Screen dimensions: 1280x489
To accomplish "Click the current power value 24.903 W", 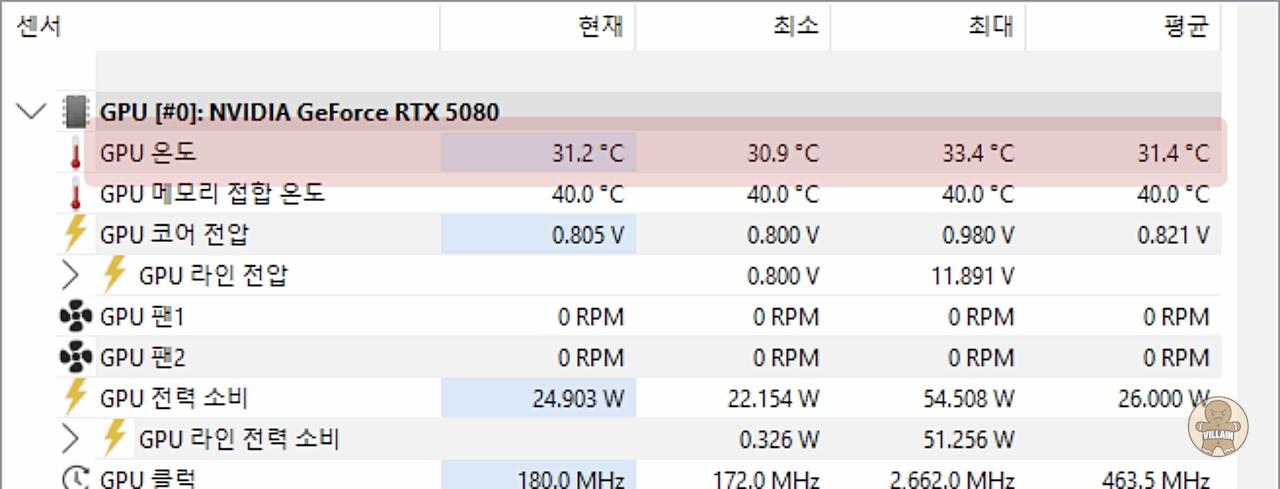I will 578,399.
